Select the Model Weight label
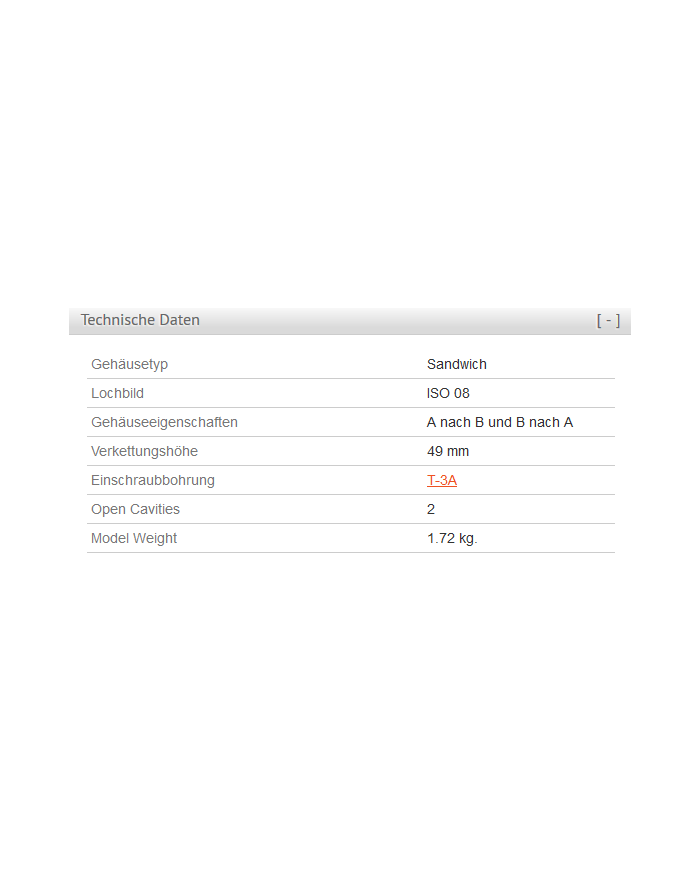The image size is (700, 869). tap(133, 538)
